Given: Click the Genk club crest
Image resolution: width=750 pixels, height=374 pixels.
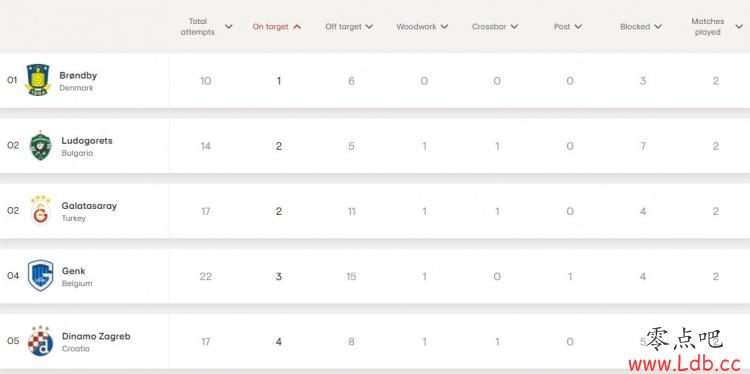Looking at the screenshot, I should pos(40,275).
